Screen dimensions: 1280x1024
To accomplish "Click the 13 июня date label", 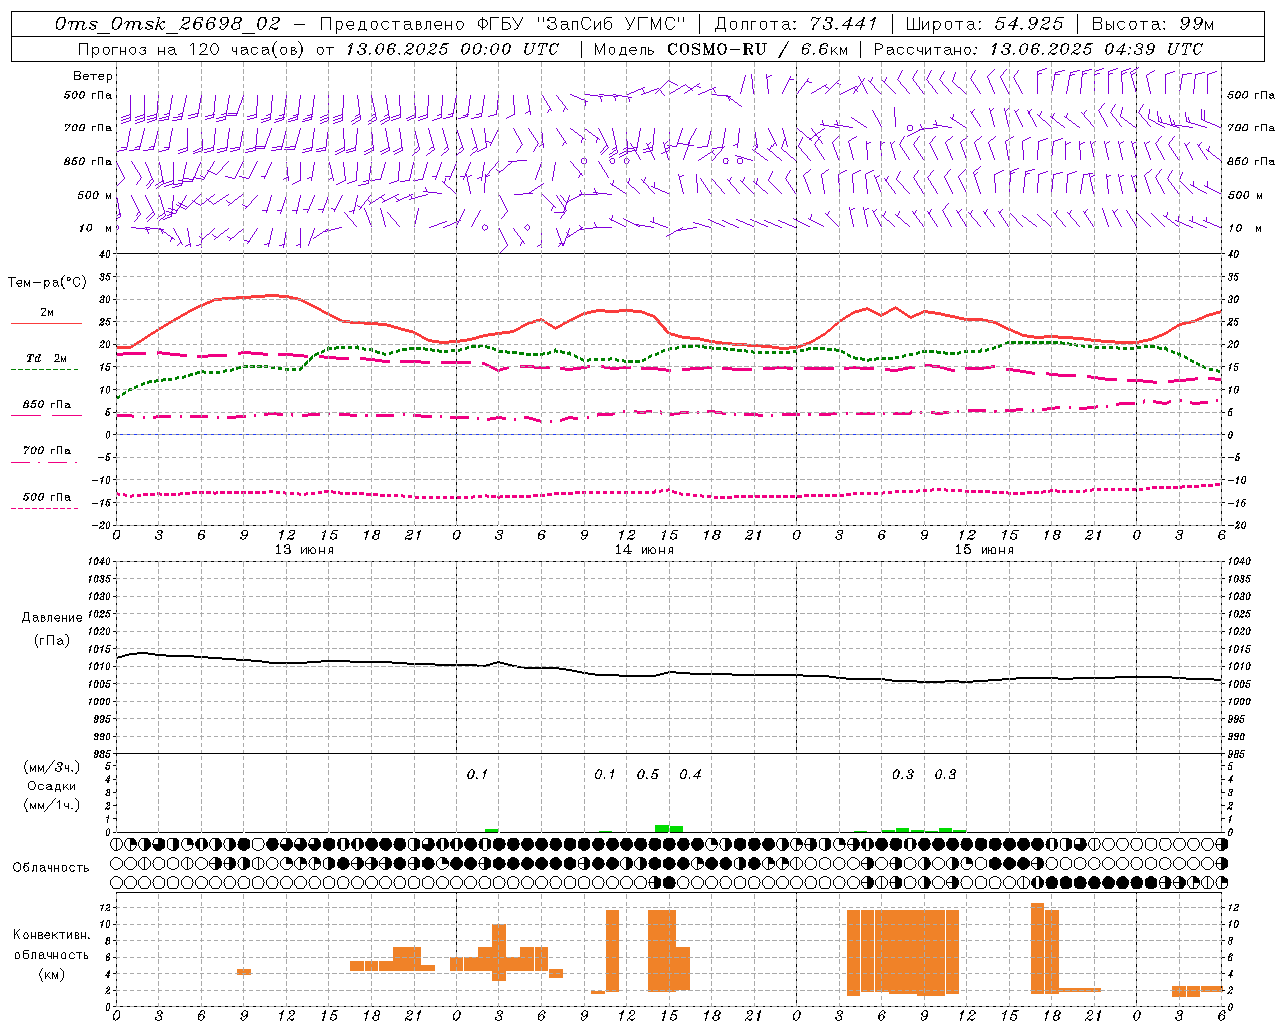I will [x=304, y=550].
